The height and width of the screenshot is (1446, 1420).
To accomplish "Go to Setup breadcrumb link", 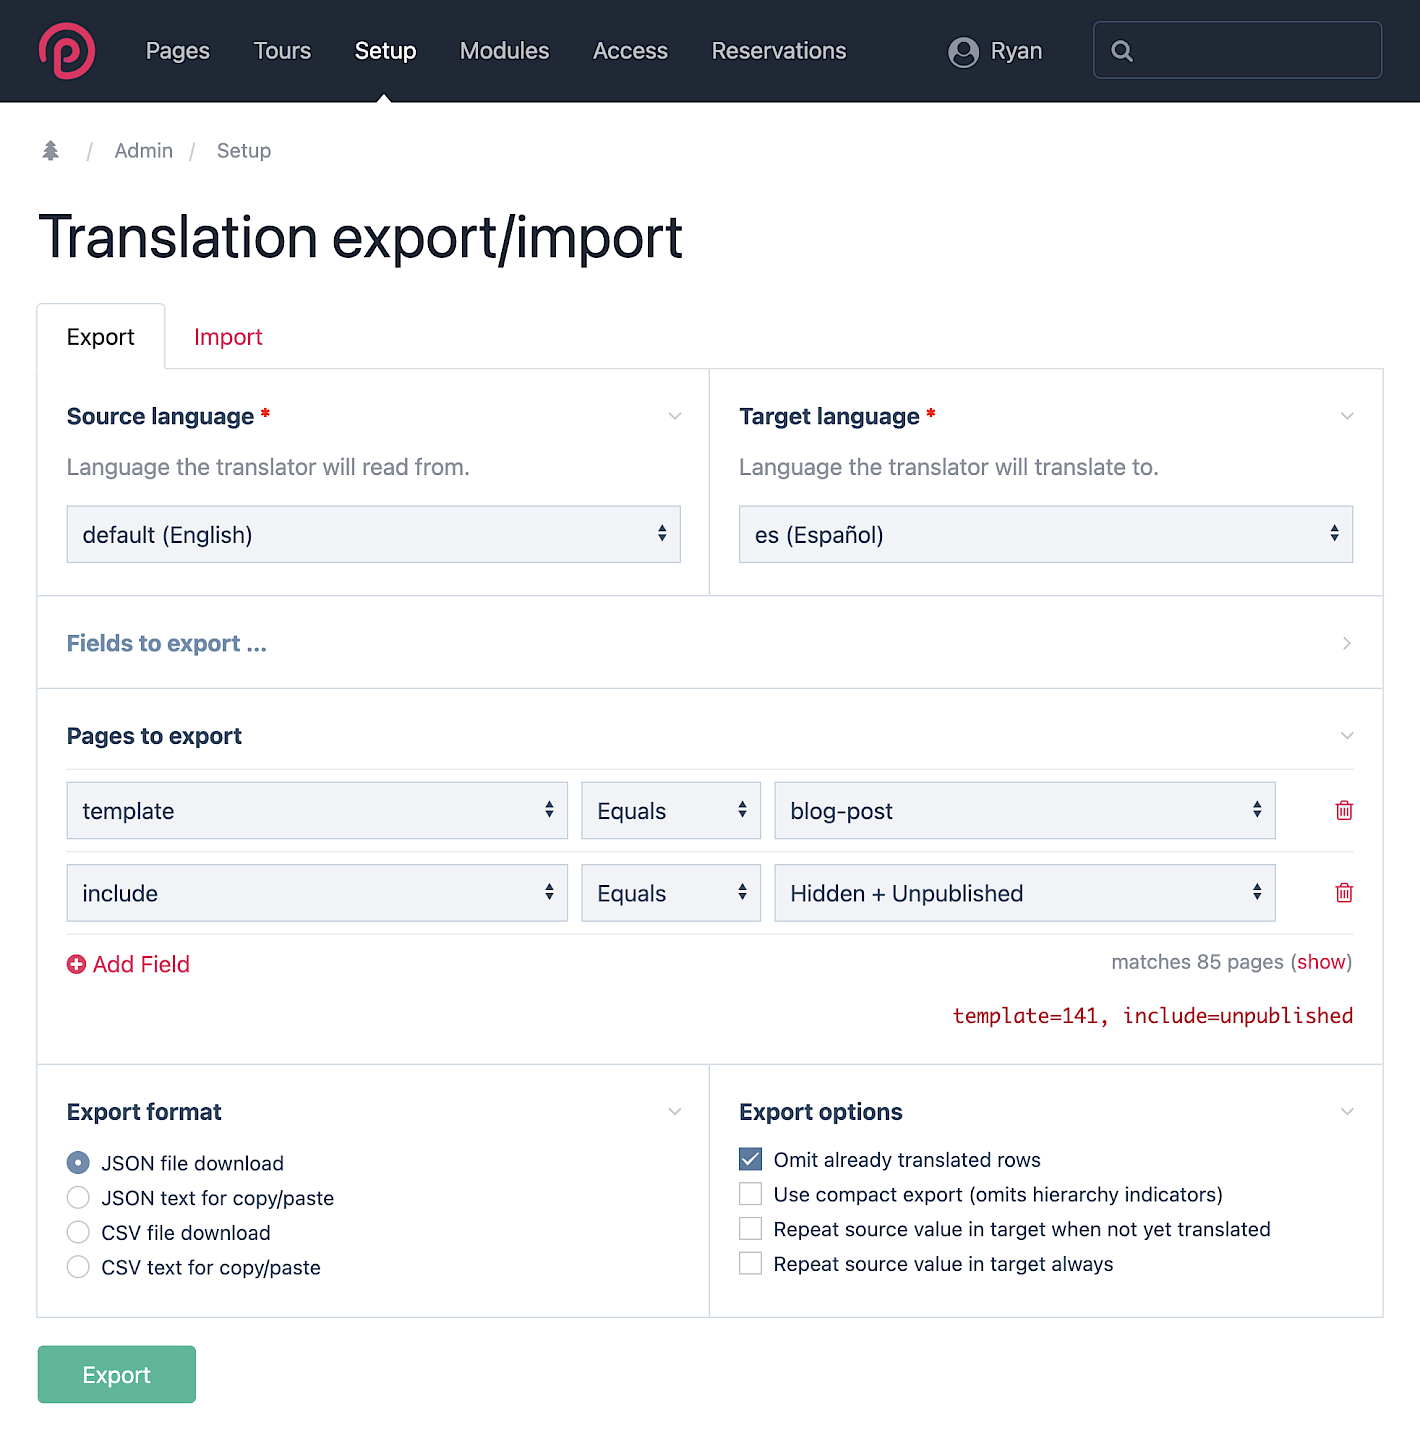I will [x=244, y=151].
